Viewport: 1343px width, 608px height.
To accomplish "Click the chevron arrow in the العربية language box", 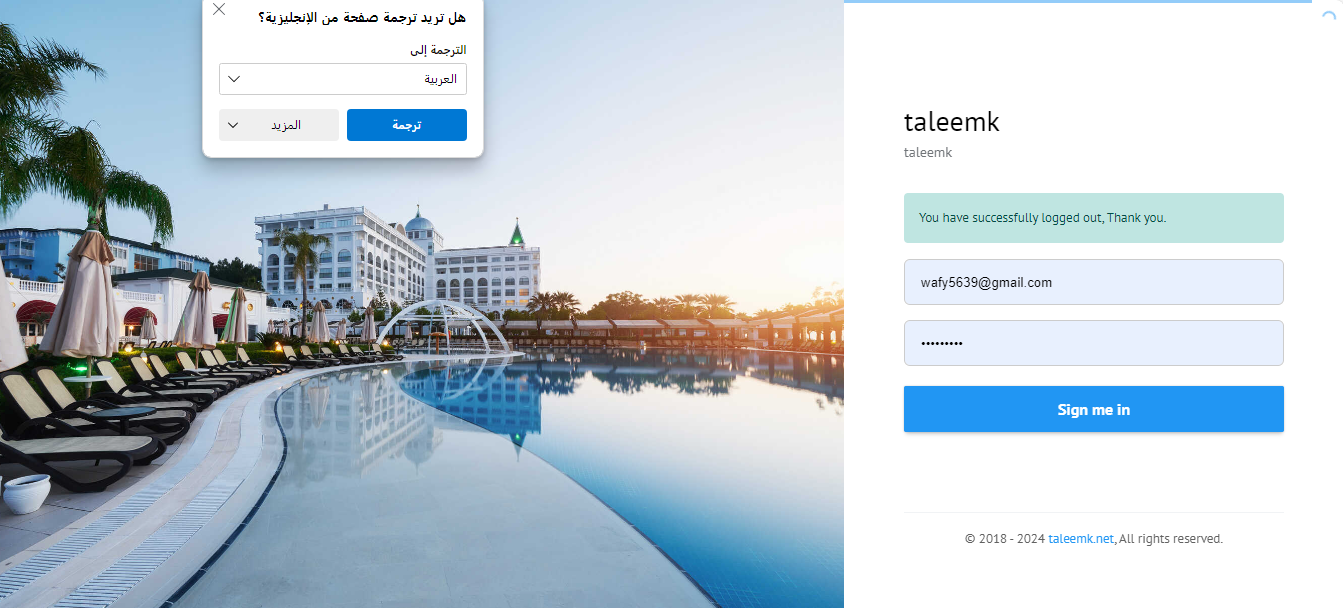I will pyautogui.click(x=234, y=79).
